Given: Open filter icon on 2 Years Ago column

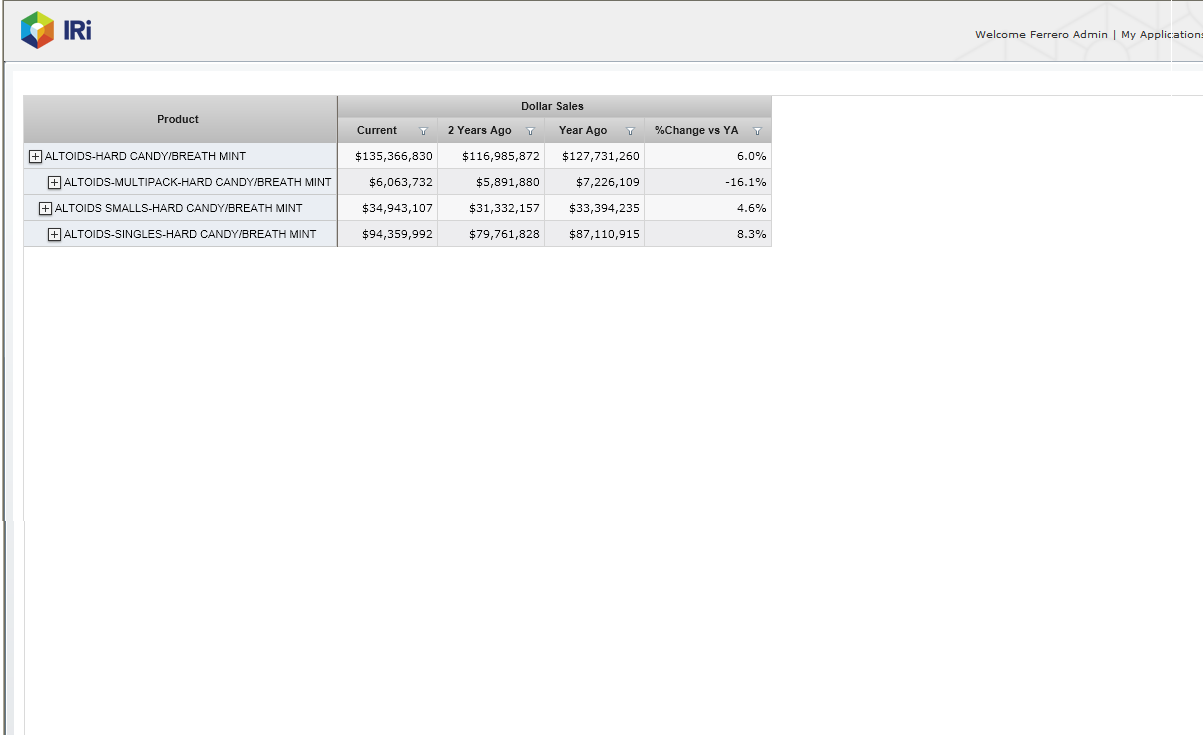Looking at the screenshot, I should 530,131.
